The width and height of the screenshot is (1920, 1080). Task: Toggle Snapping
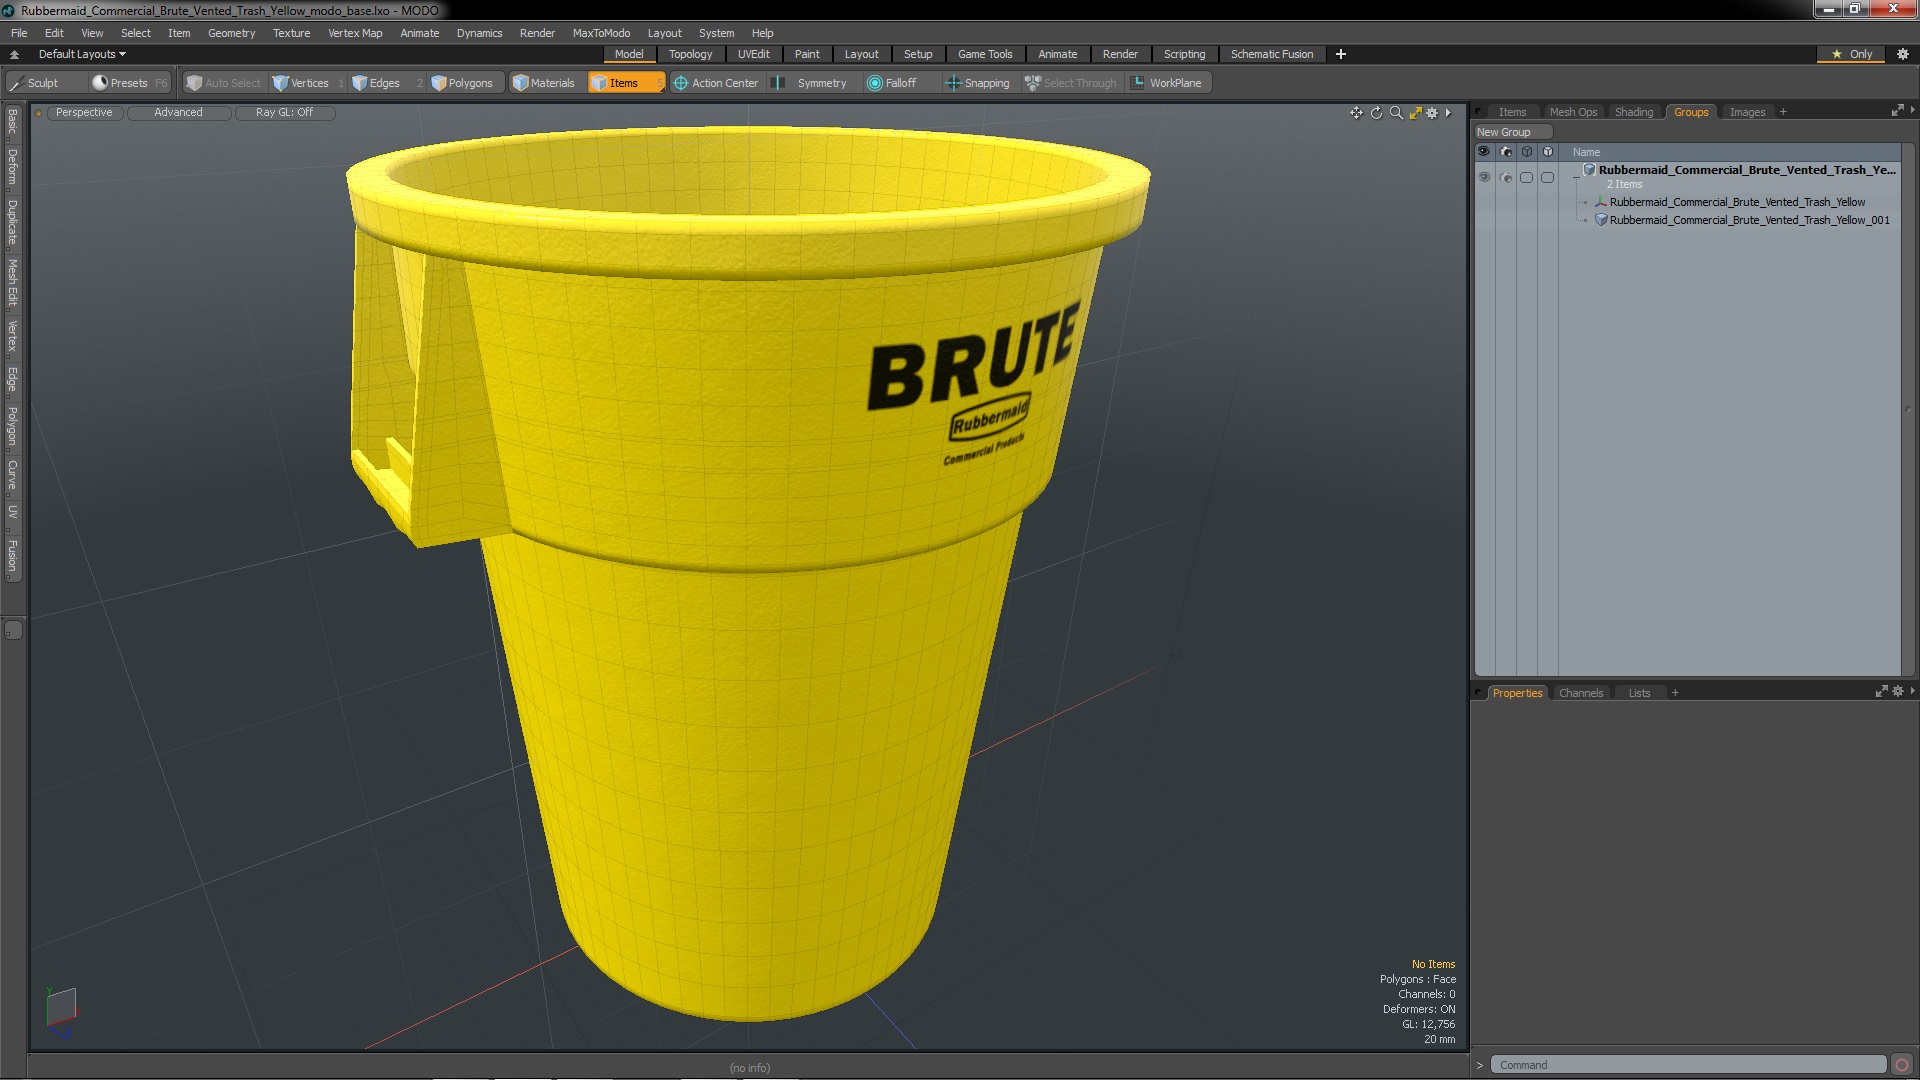point(978,83)
